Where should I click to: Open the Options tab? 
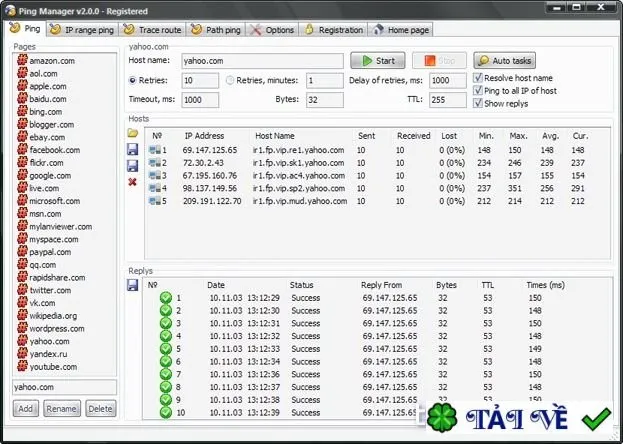point(273,30)
